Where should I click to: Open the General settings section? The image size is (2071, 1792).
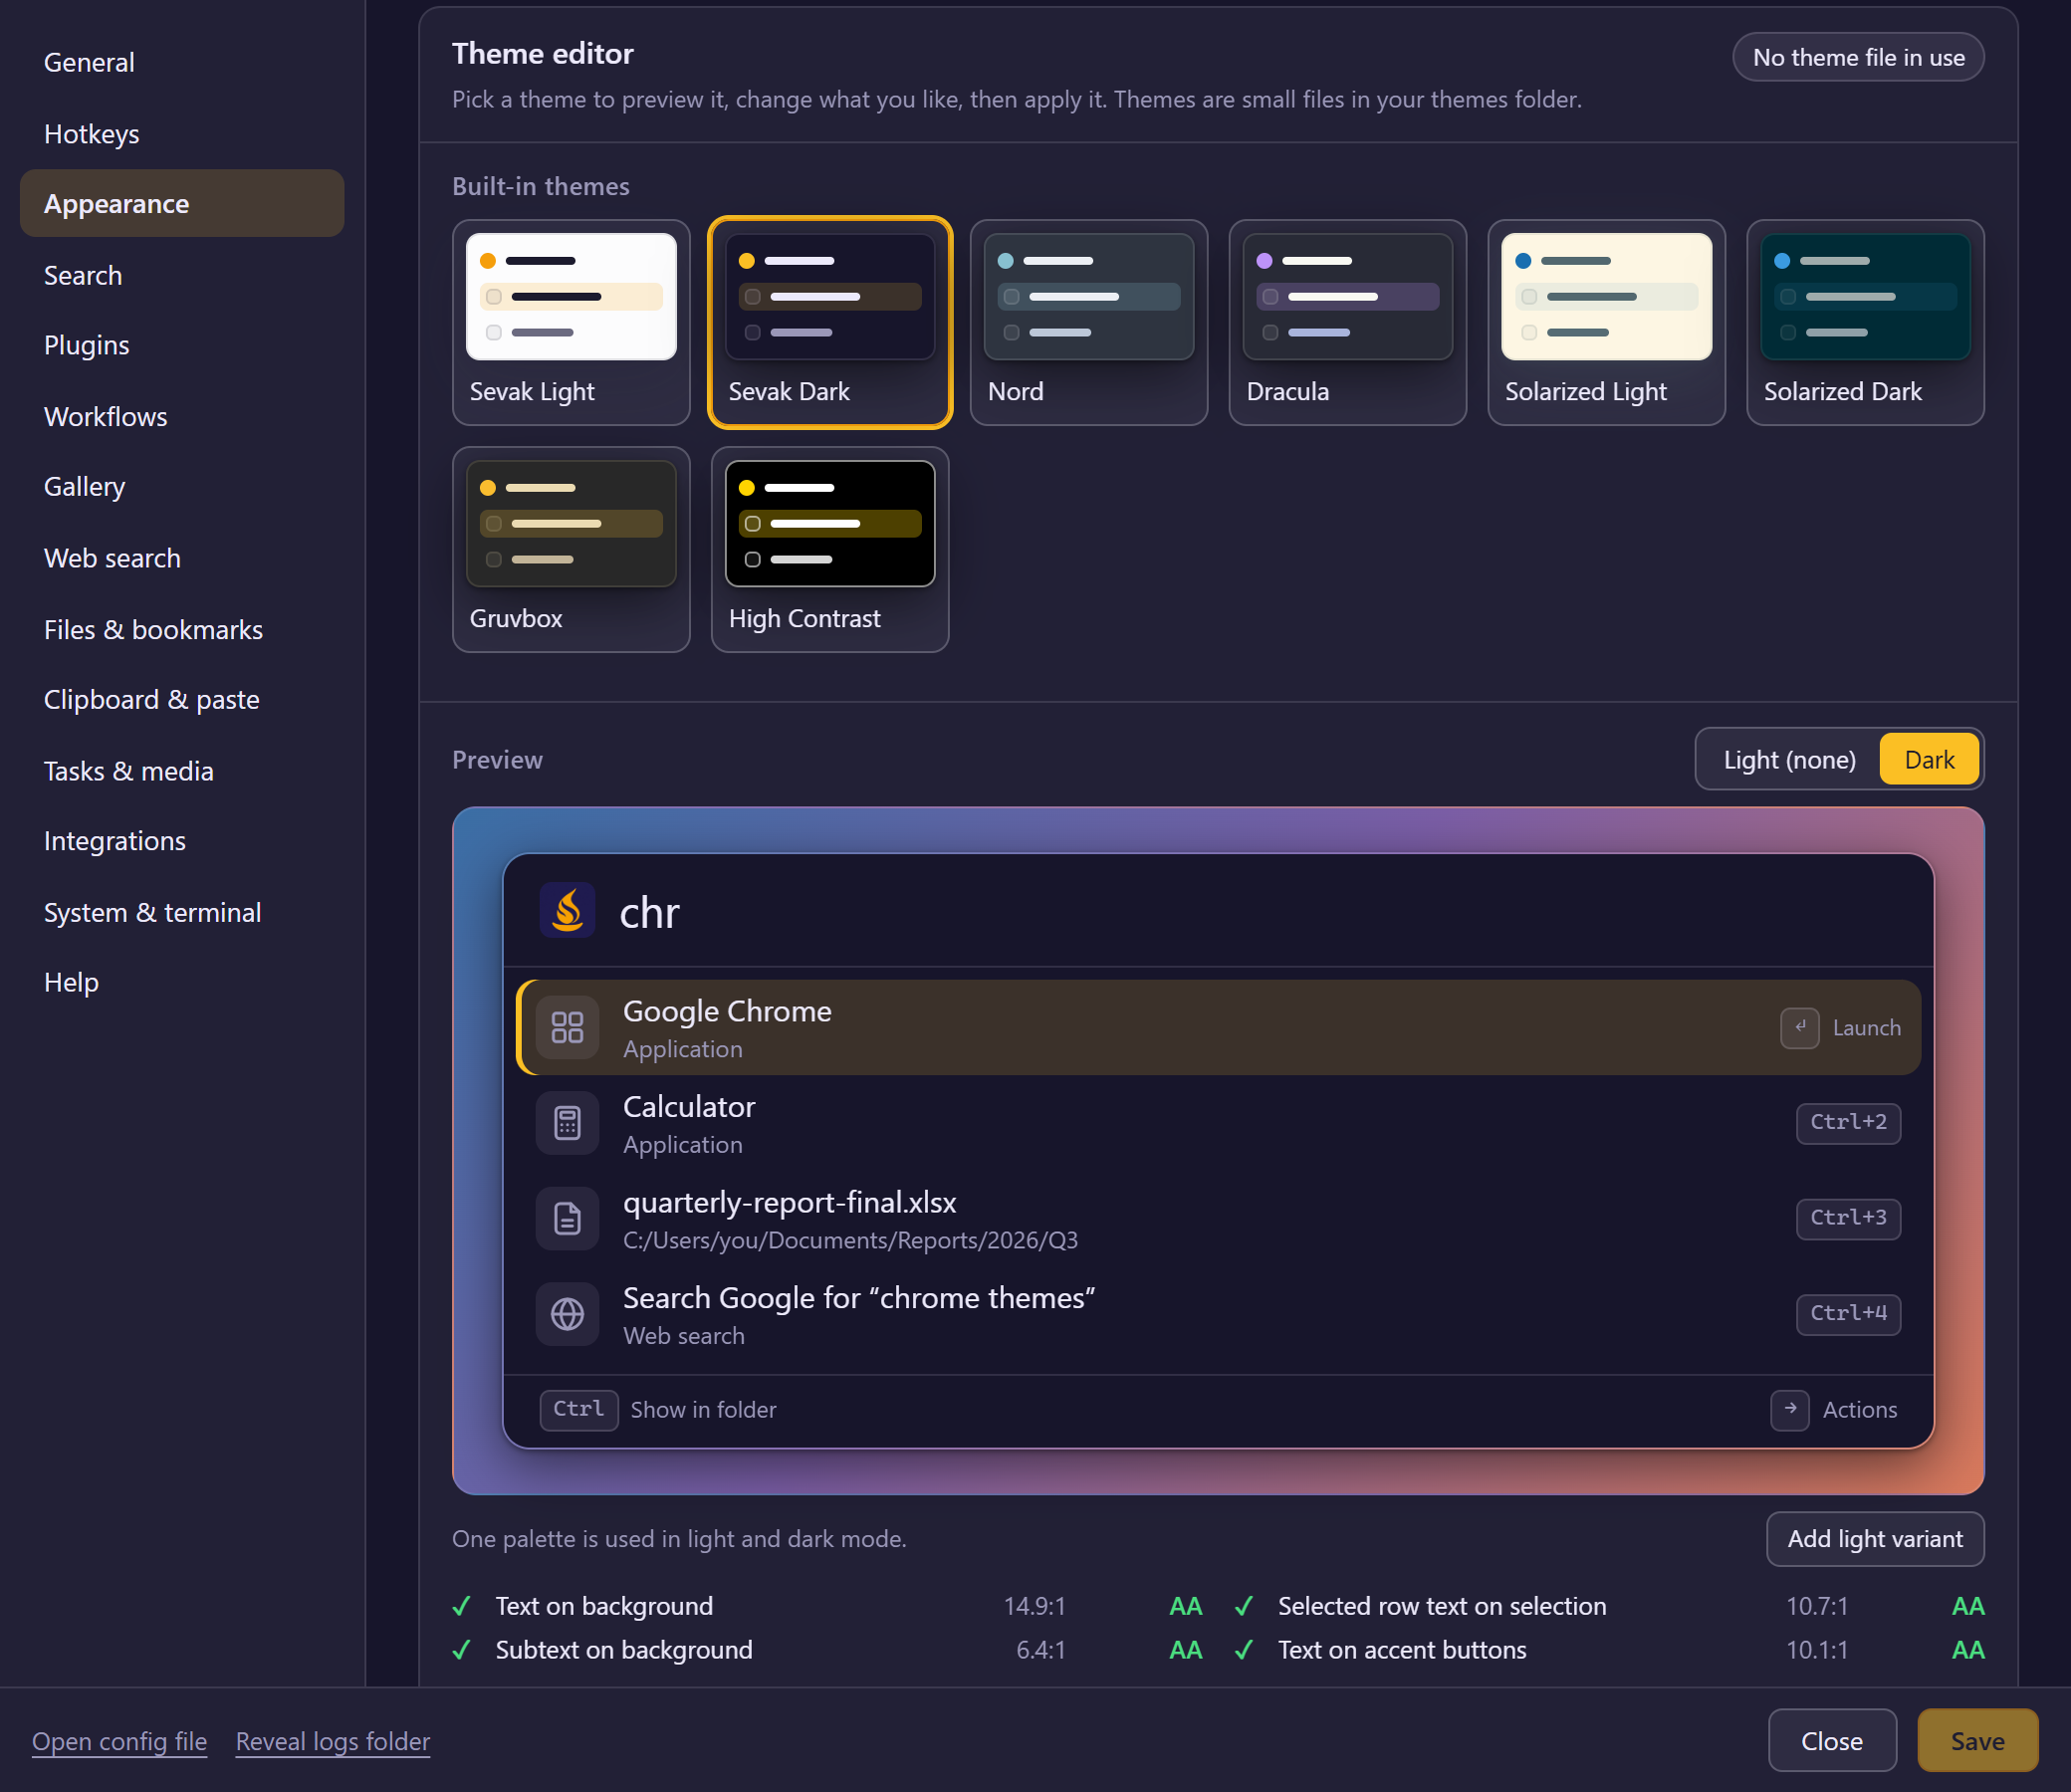coord(182,62)
